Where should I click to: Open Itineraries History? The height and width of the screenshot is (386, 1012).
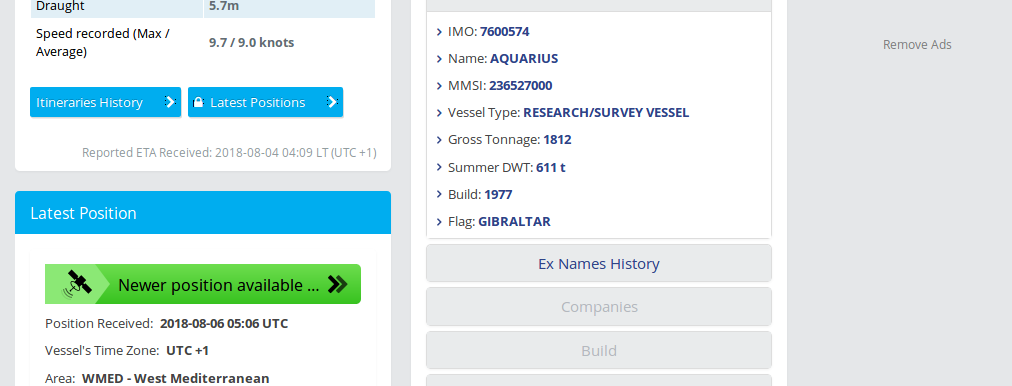point(105,102)
